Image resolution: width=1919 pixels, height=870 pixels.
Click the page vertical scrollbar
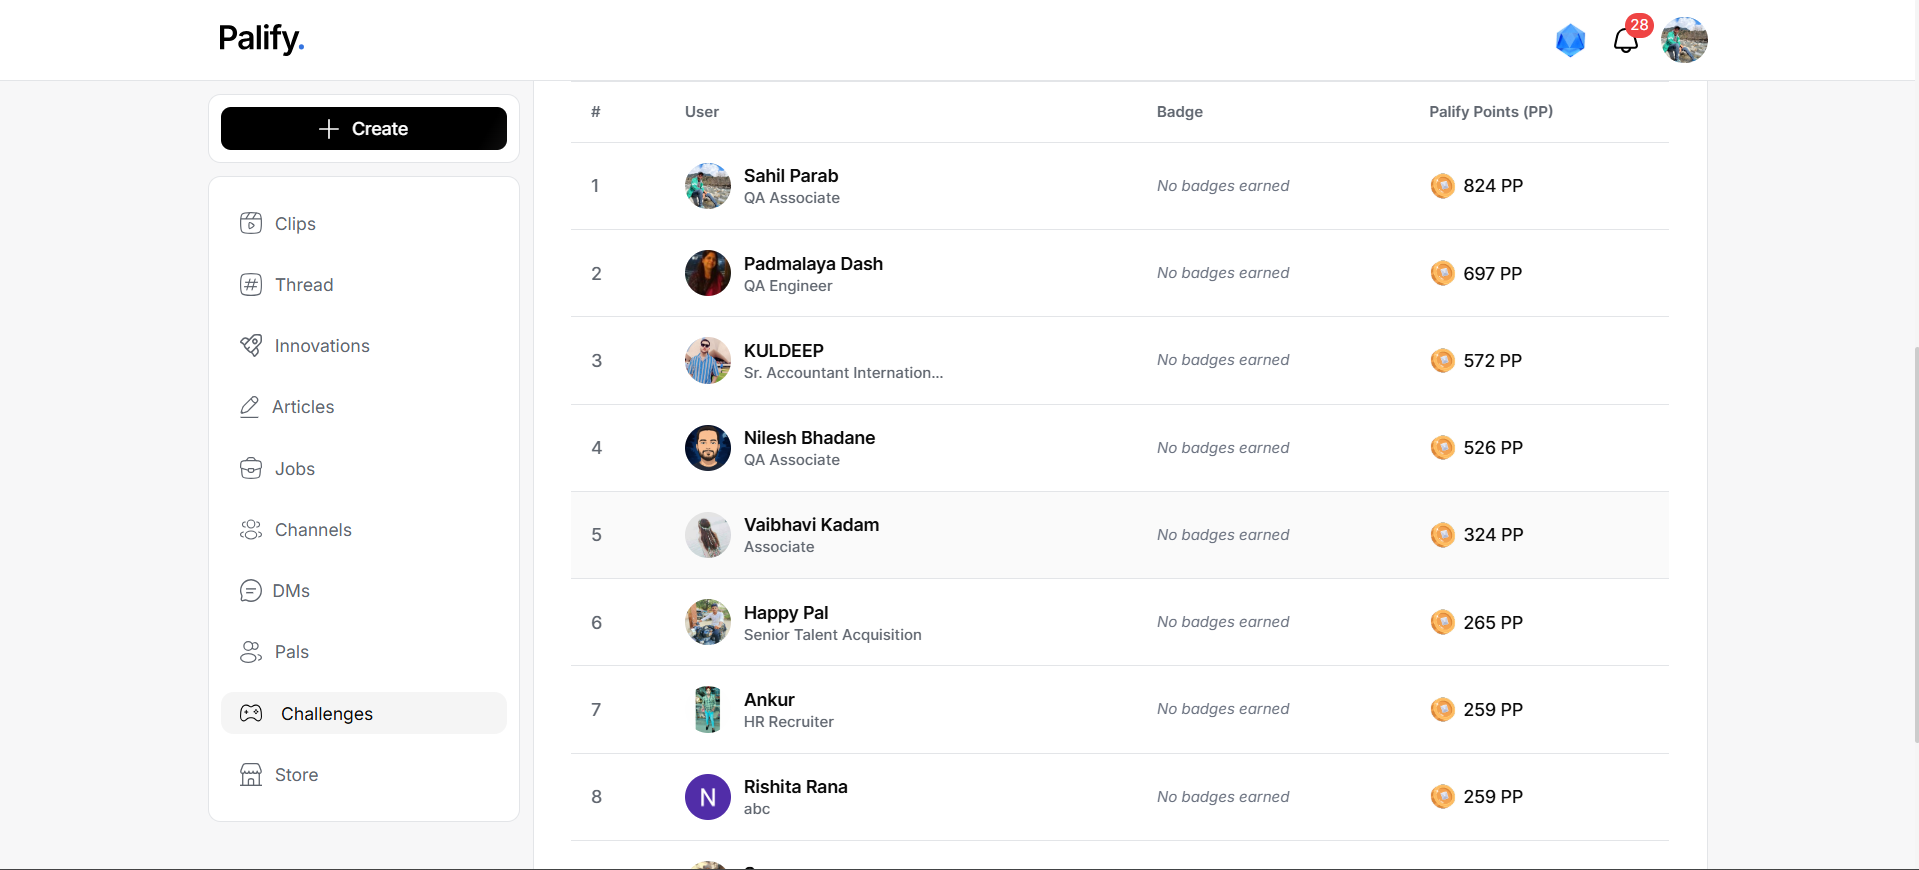pyautogui.click(x=1915, y=545)
